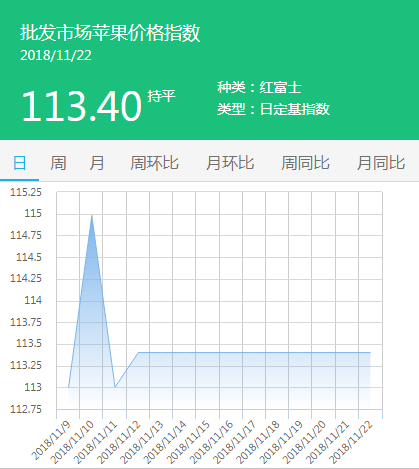The height and width of the screenshot is (469, 419).
Task: Click the 112.75 y-axis label
Action: click(26, 409)
